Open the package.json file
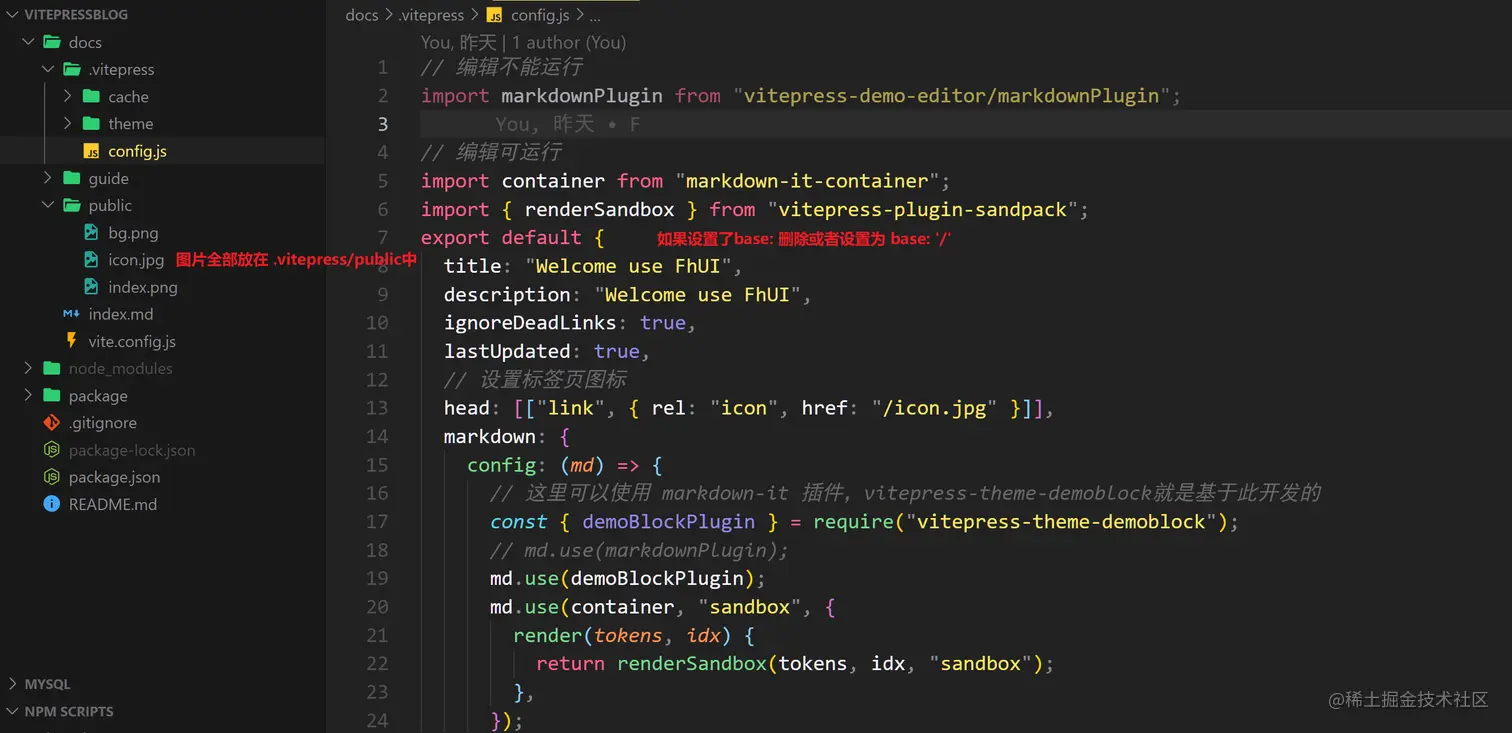This screenshot has width=1512, height=733. [x=114, y=477]
